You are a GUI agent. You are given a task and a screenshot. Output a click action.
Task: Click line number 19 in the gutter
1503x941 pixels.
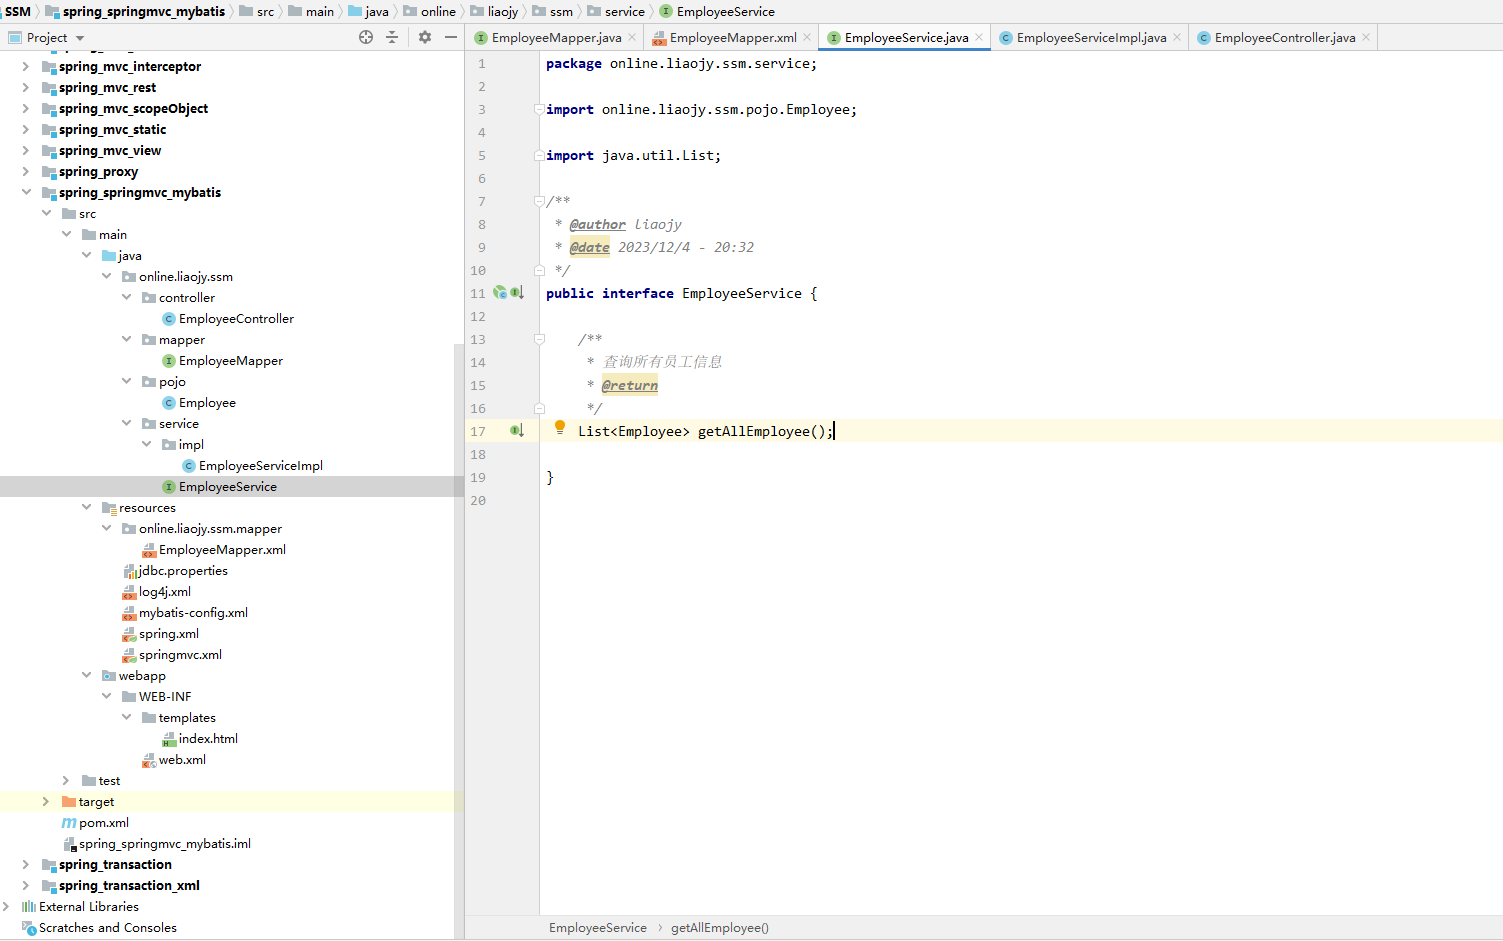[478, 477]
